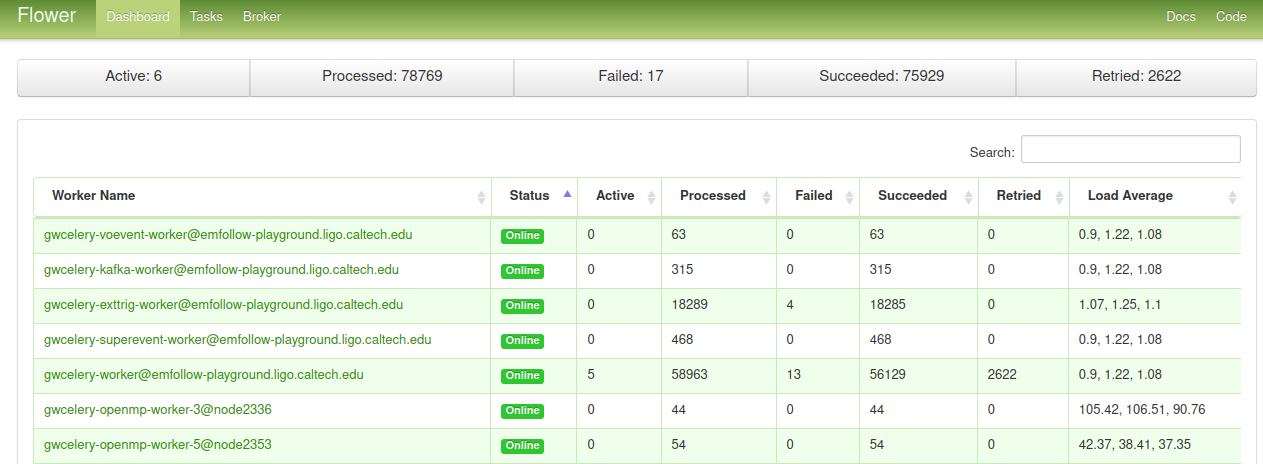Open gwcelery-kafka-worker details link
The image size is (1263, 464).
(x=221, y=270)
